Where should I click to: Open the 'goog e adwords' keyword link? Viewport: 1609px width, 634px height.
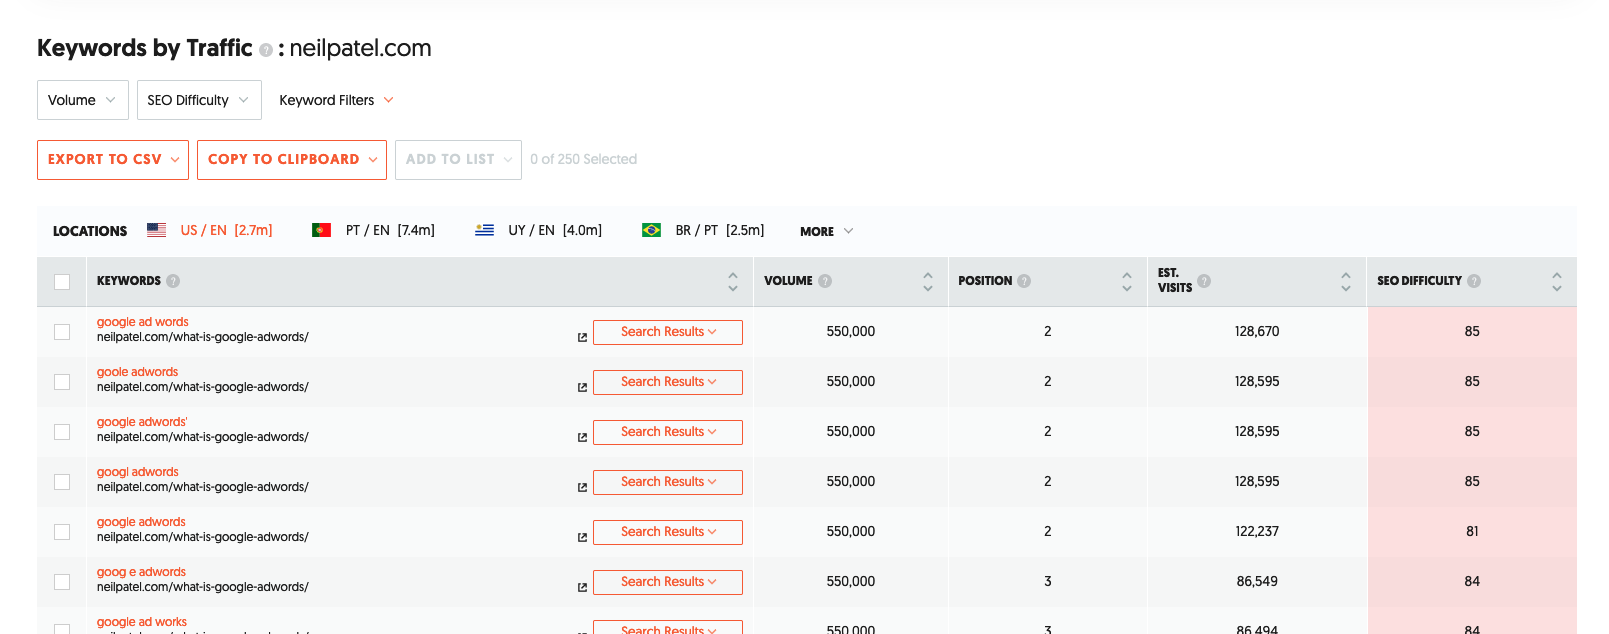[x=141, y=572]
